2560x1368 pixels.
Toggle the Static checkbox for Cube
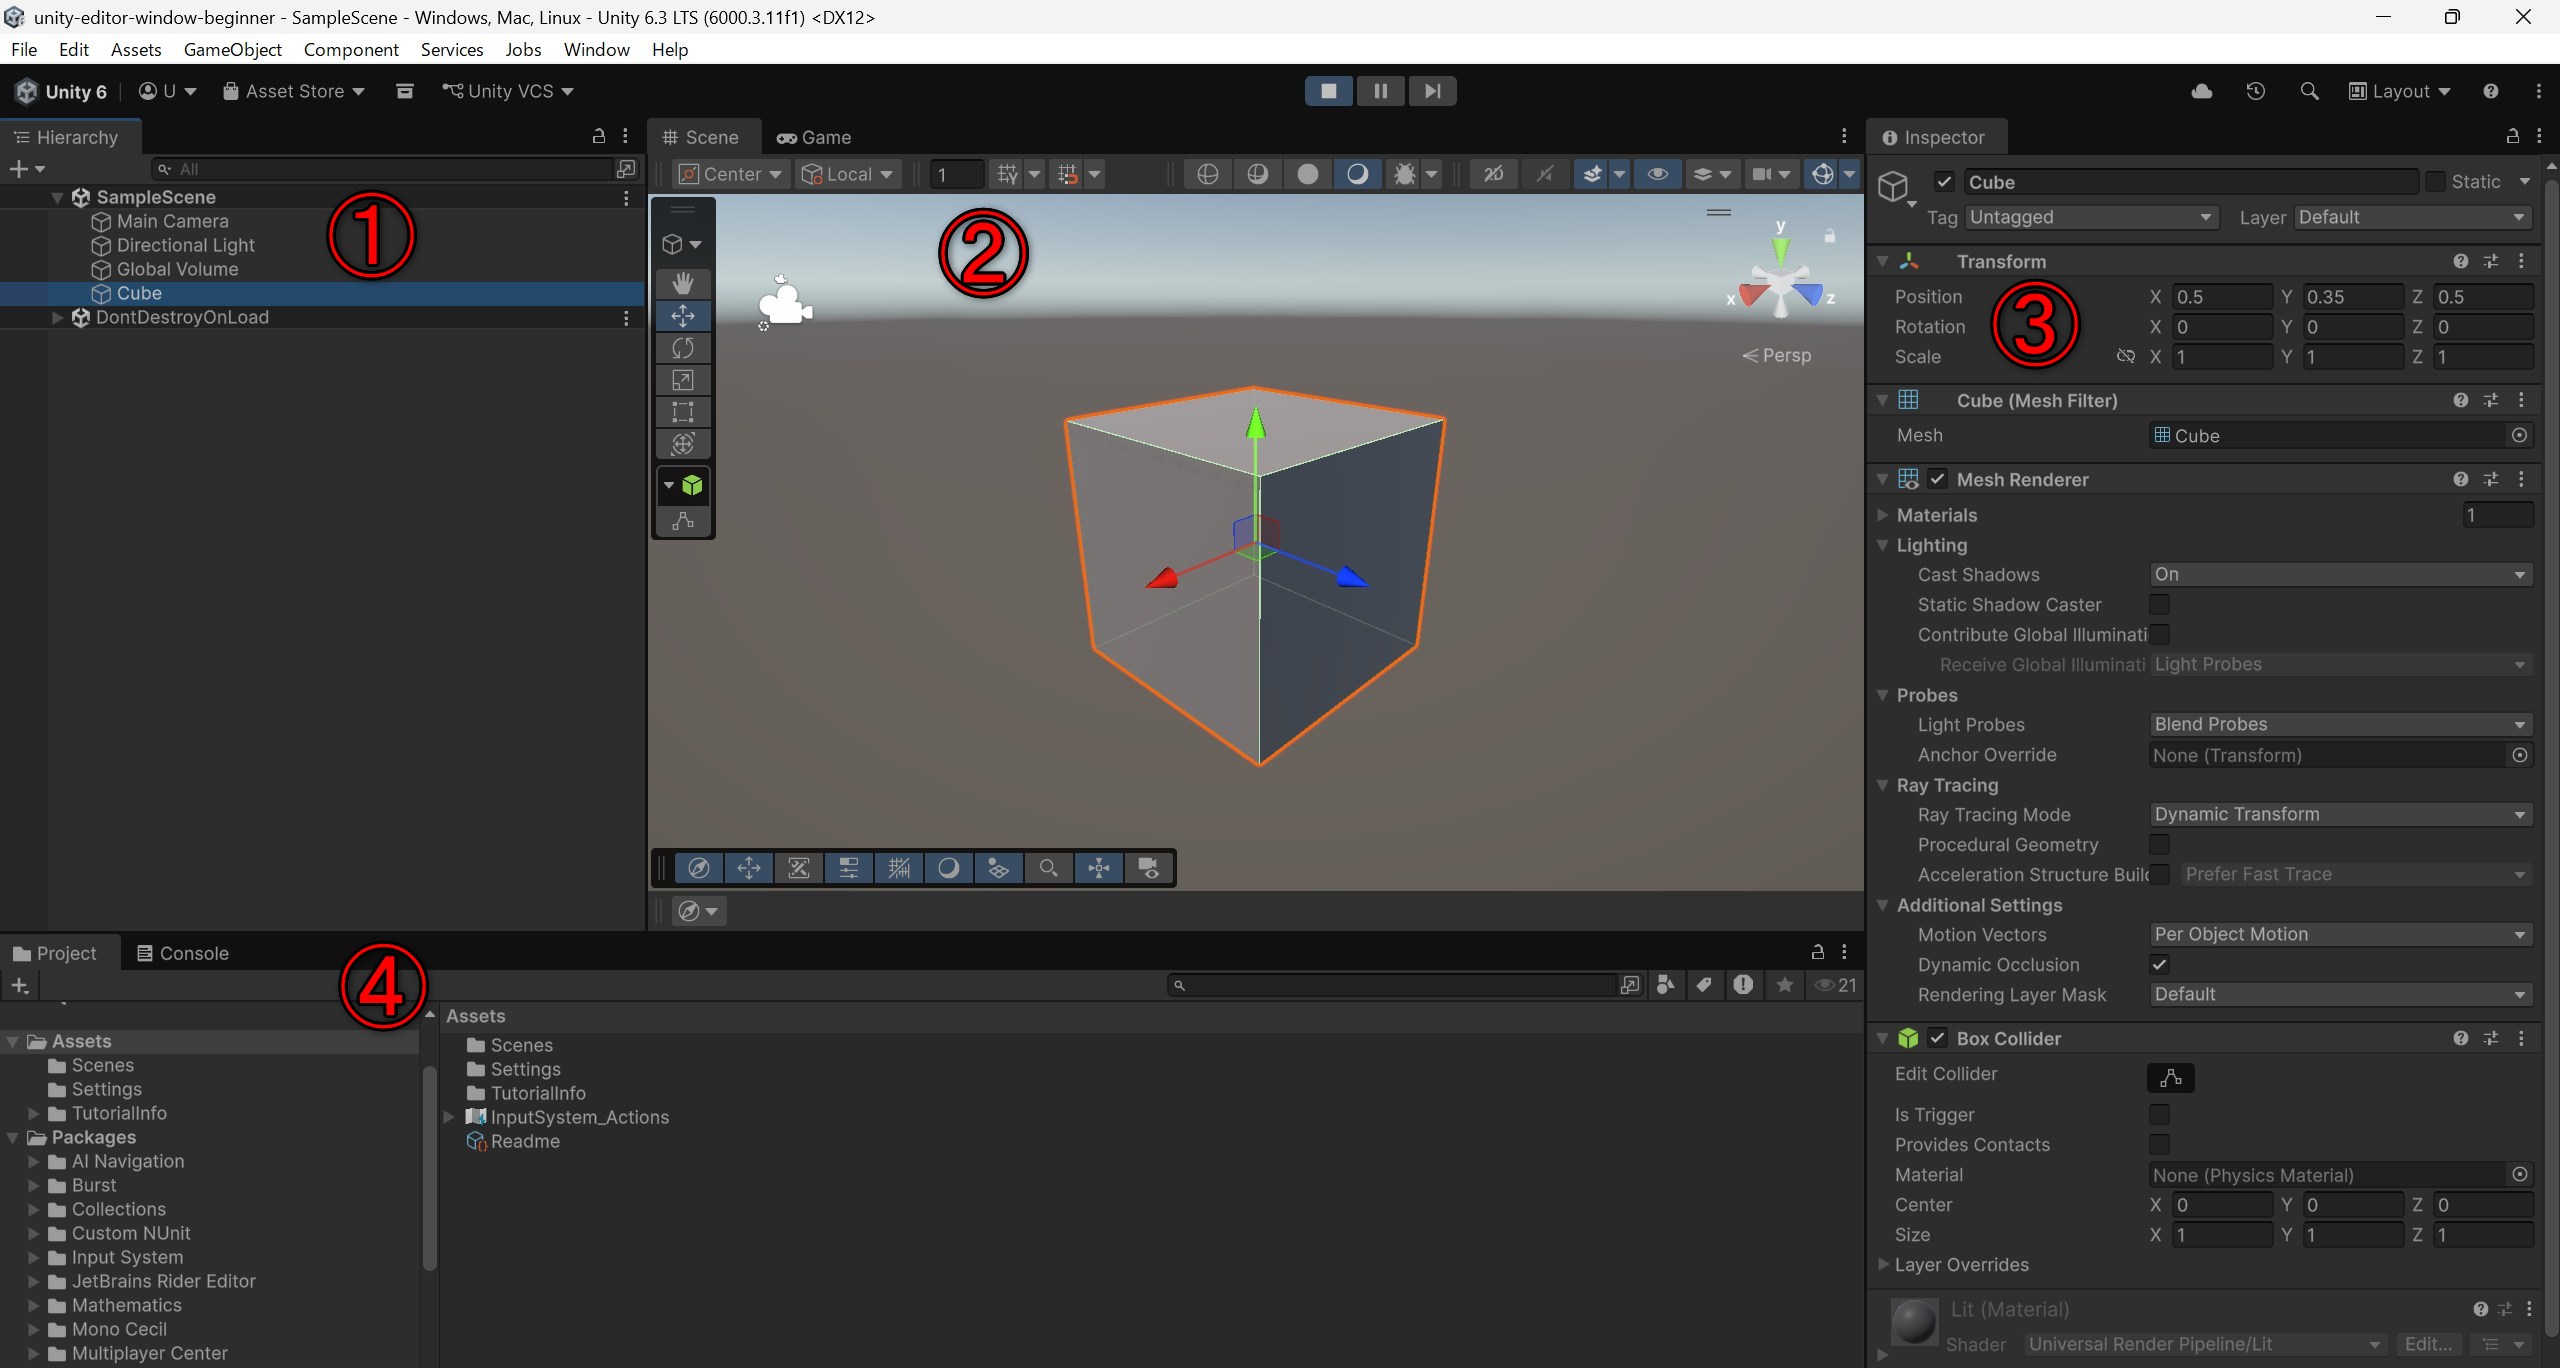(2436, 182)
